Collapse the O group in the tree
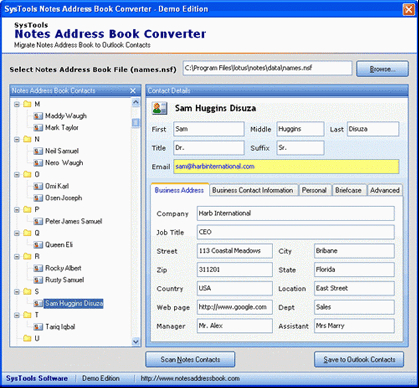This screenshot has height=388, width=419. click(x=17, y=175)
